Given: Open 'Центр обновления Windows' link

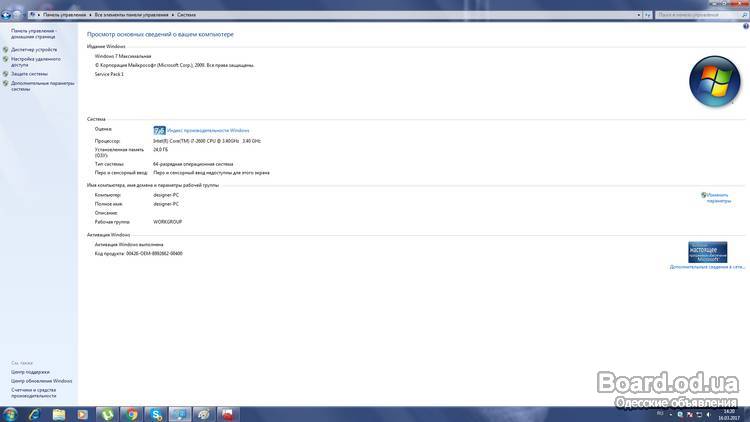Looking at the screenshot, I should pyautogui.click(x=42, y=381).
